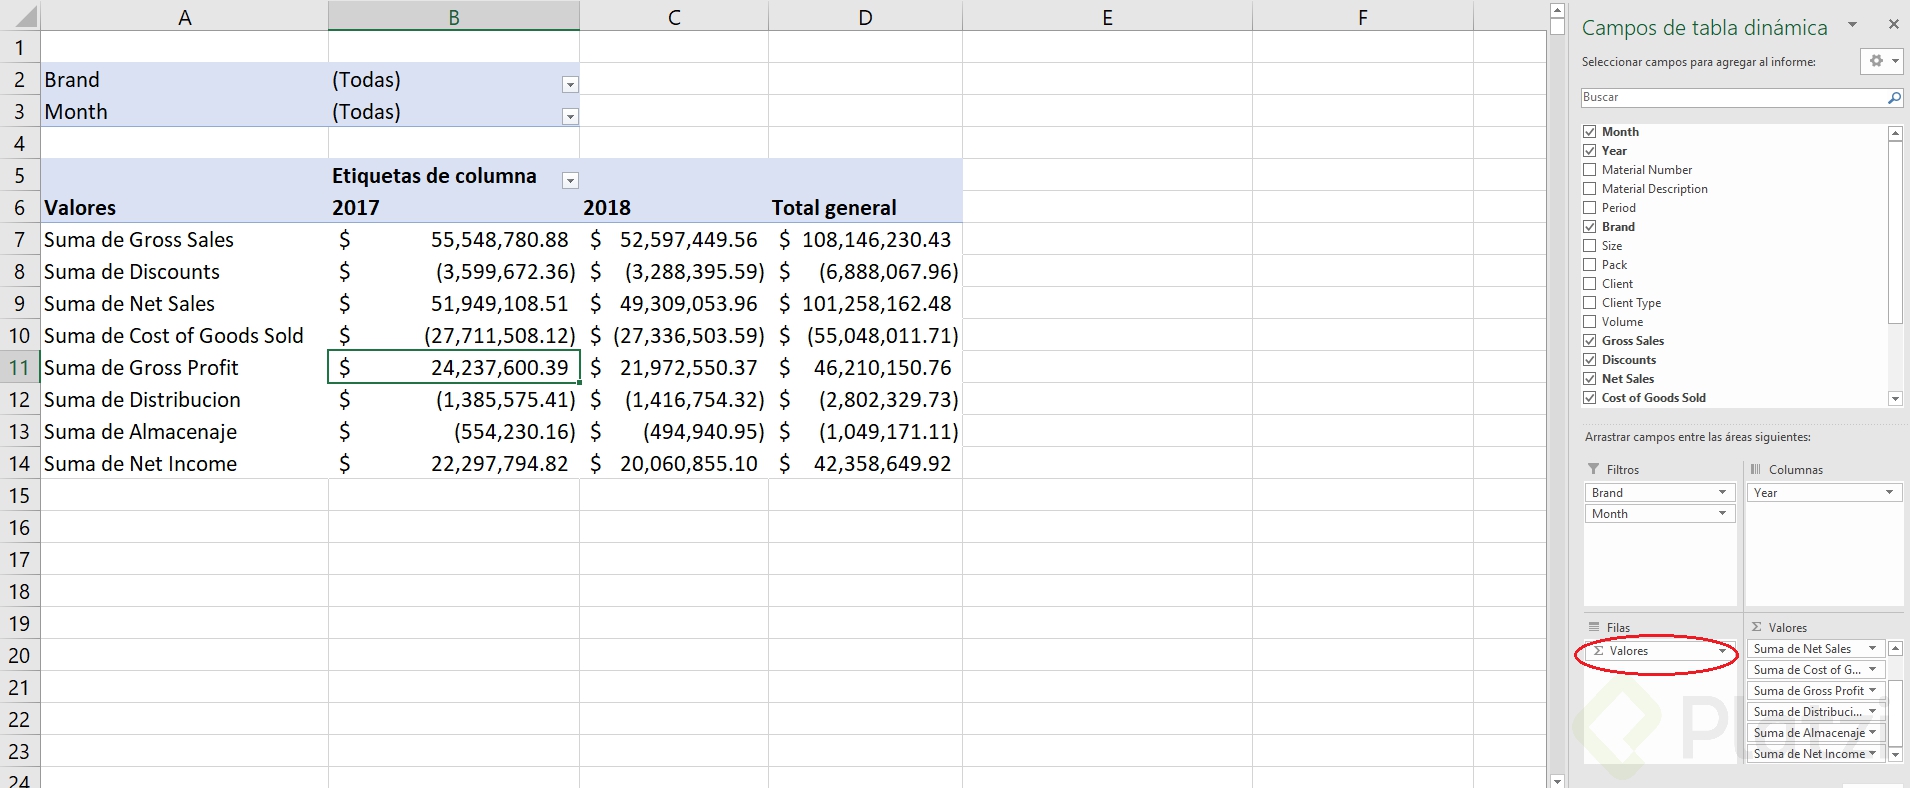
Task: Open the Month (Todas) filter dropdown in the sheet
Action: coord(570,117)
